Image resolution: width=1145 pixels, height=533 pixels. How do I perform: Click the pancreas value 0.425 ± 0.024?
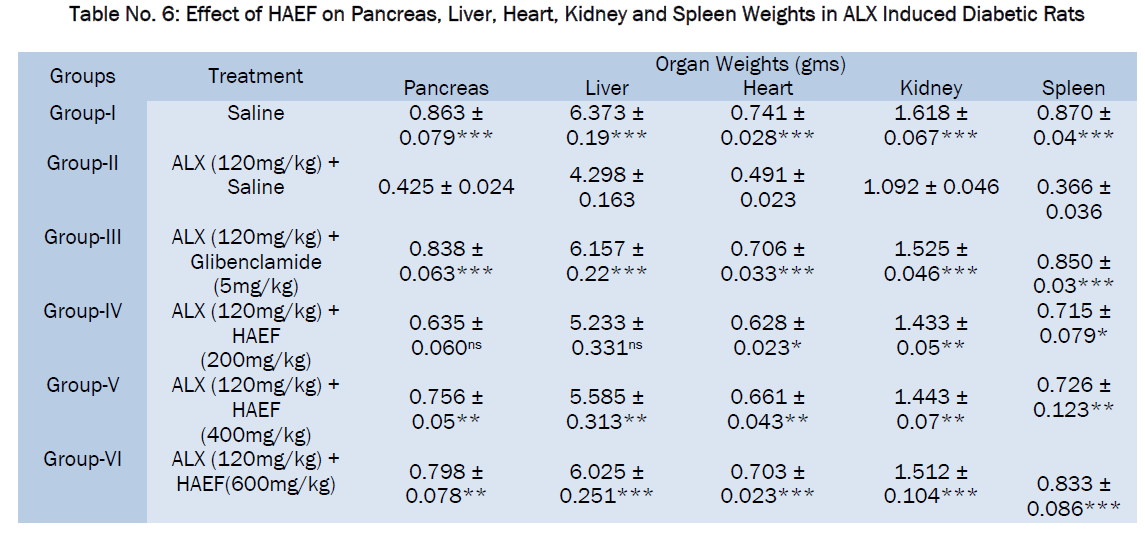click(x=446, y=187)
